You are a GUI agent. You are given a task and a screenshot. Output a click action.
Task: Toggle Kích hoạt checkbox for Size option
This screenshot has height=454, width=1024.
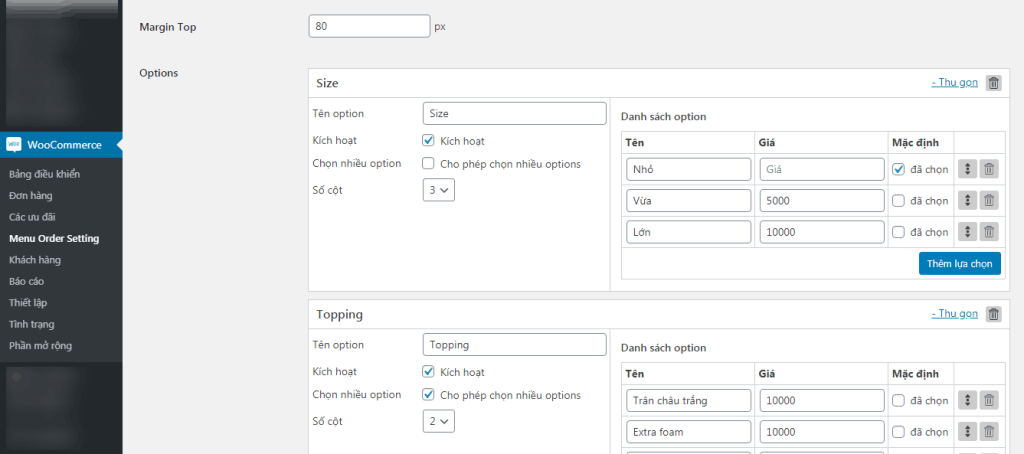tap(428, 141)
